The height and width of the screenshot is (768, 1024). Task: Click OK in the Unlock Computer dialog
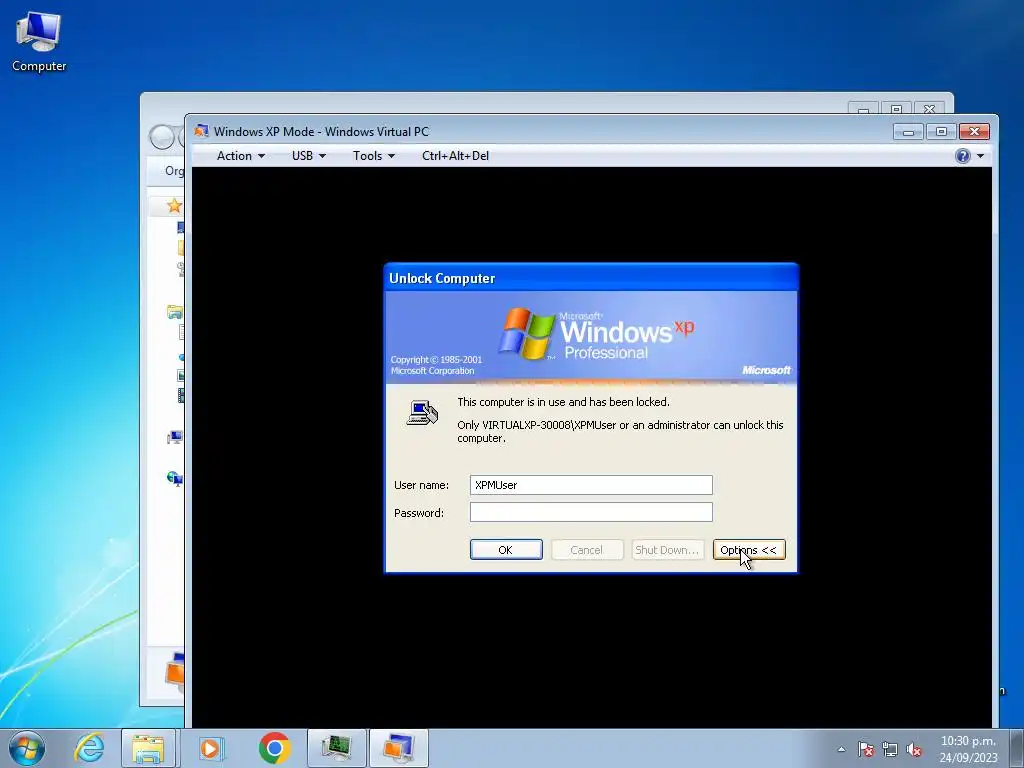tap(505, 550)
